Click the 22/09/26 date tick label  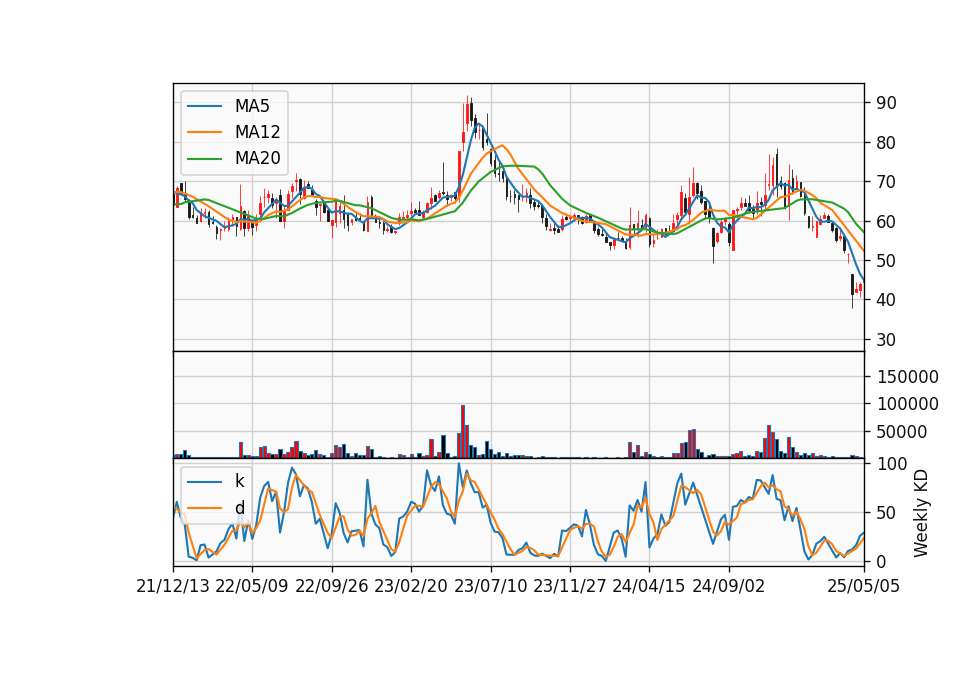[x=332, y=586]
